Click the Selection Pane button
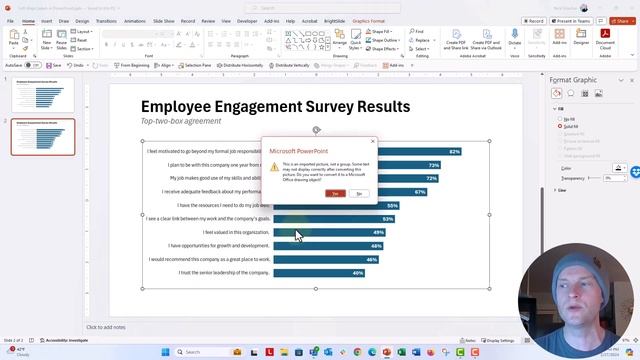This screenshot has height=360, width=640. click(x=195, y=65)
